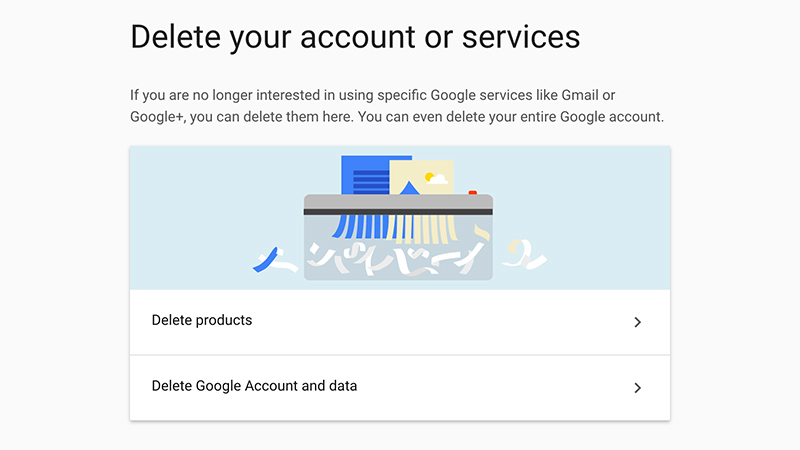Image resolution: width=800 pixels, height=450 pixels.
Task: Click the blue document entering the shredder
Action: tap(365, 174)
